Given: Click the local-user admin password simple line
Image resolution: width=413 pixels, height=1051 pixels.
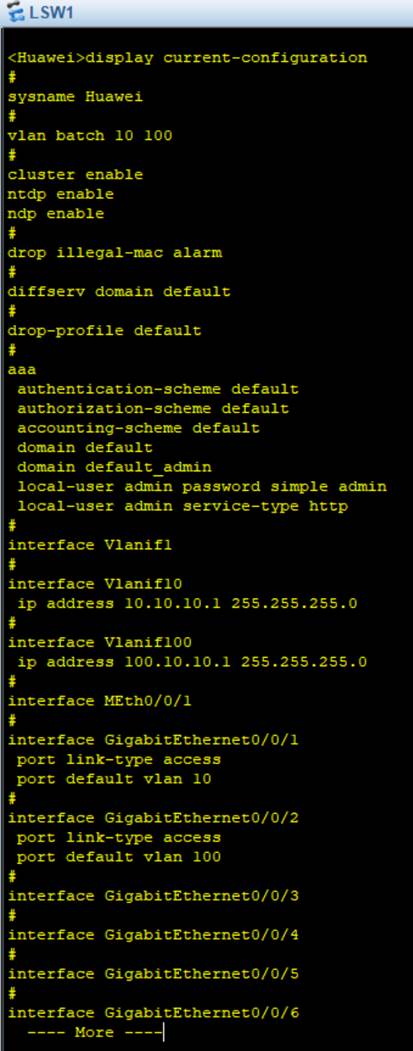Looking at the screenshot, I should 202,487.
